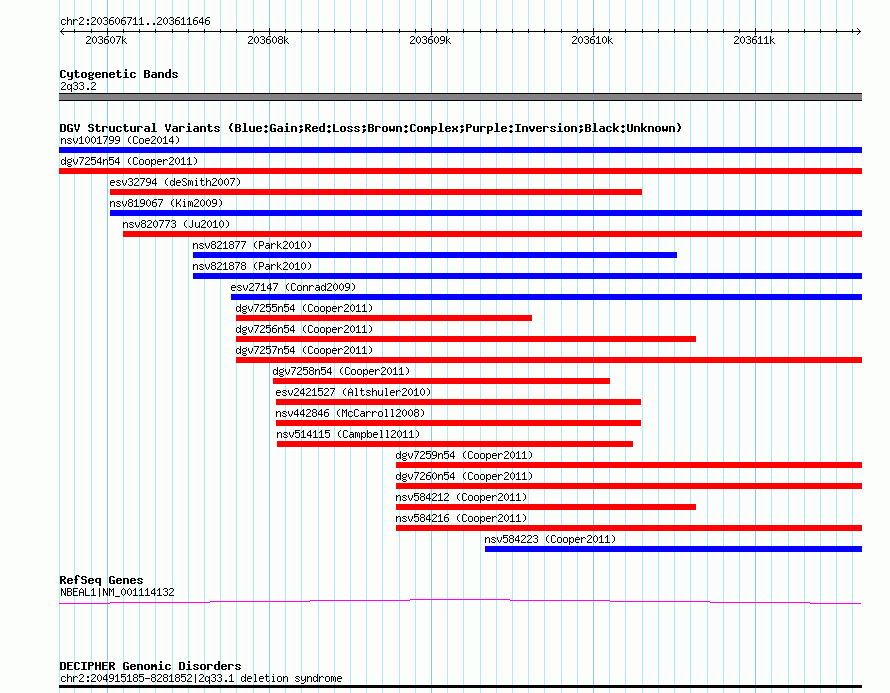
Task: Click the red dgv7256n54 loss bar
Action: (466, 339)
